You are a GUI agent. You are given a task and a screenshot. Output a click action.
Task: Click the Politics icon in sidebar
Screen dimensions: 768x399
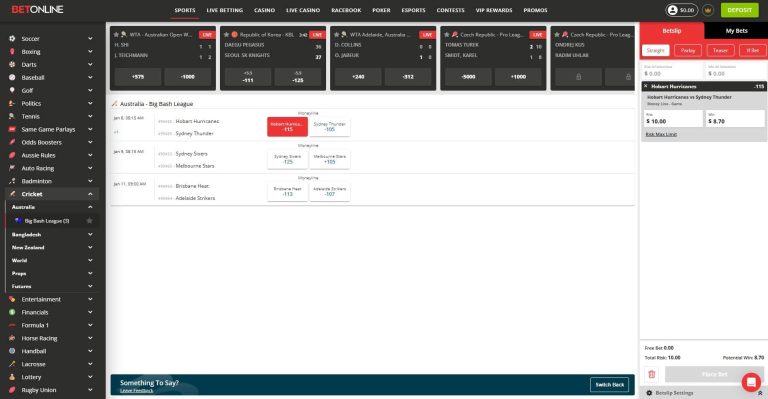pyautogui.click(x=12, y=103)
